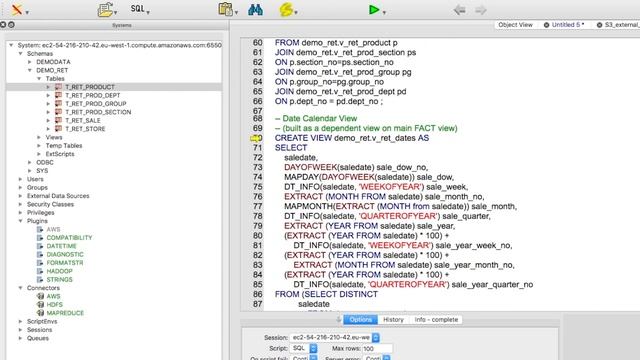640x360 pixels.
Task: Click the STRINGS plugin icon
Action: click(x=40, y=280)
